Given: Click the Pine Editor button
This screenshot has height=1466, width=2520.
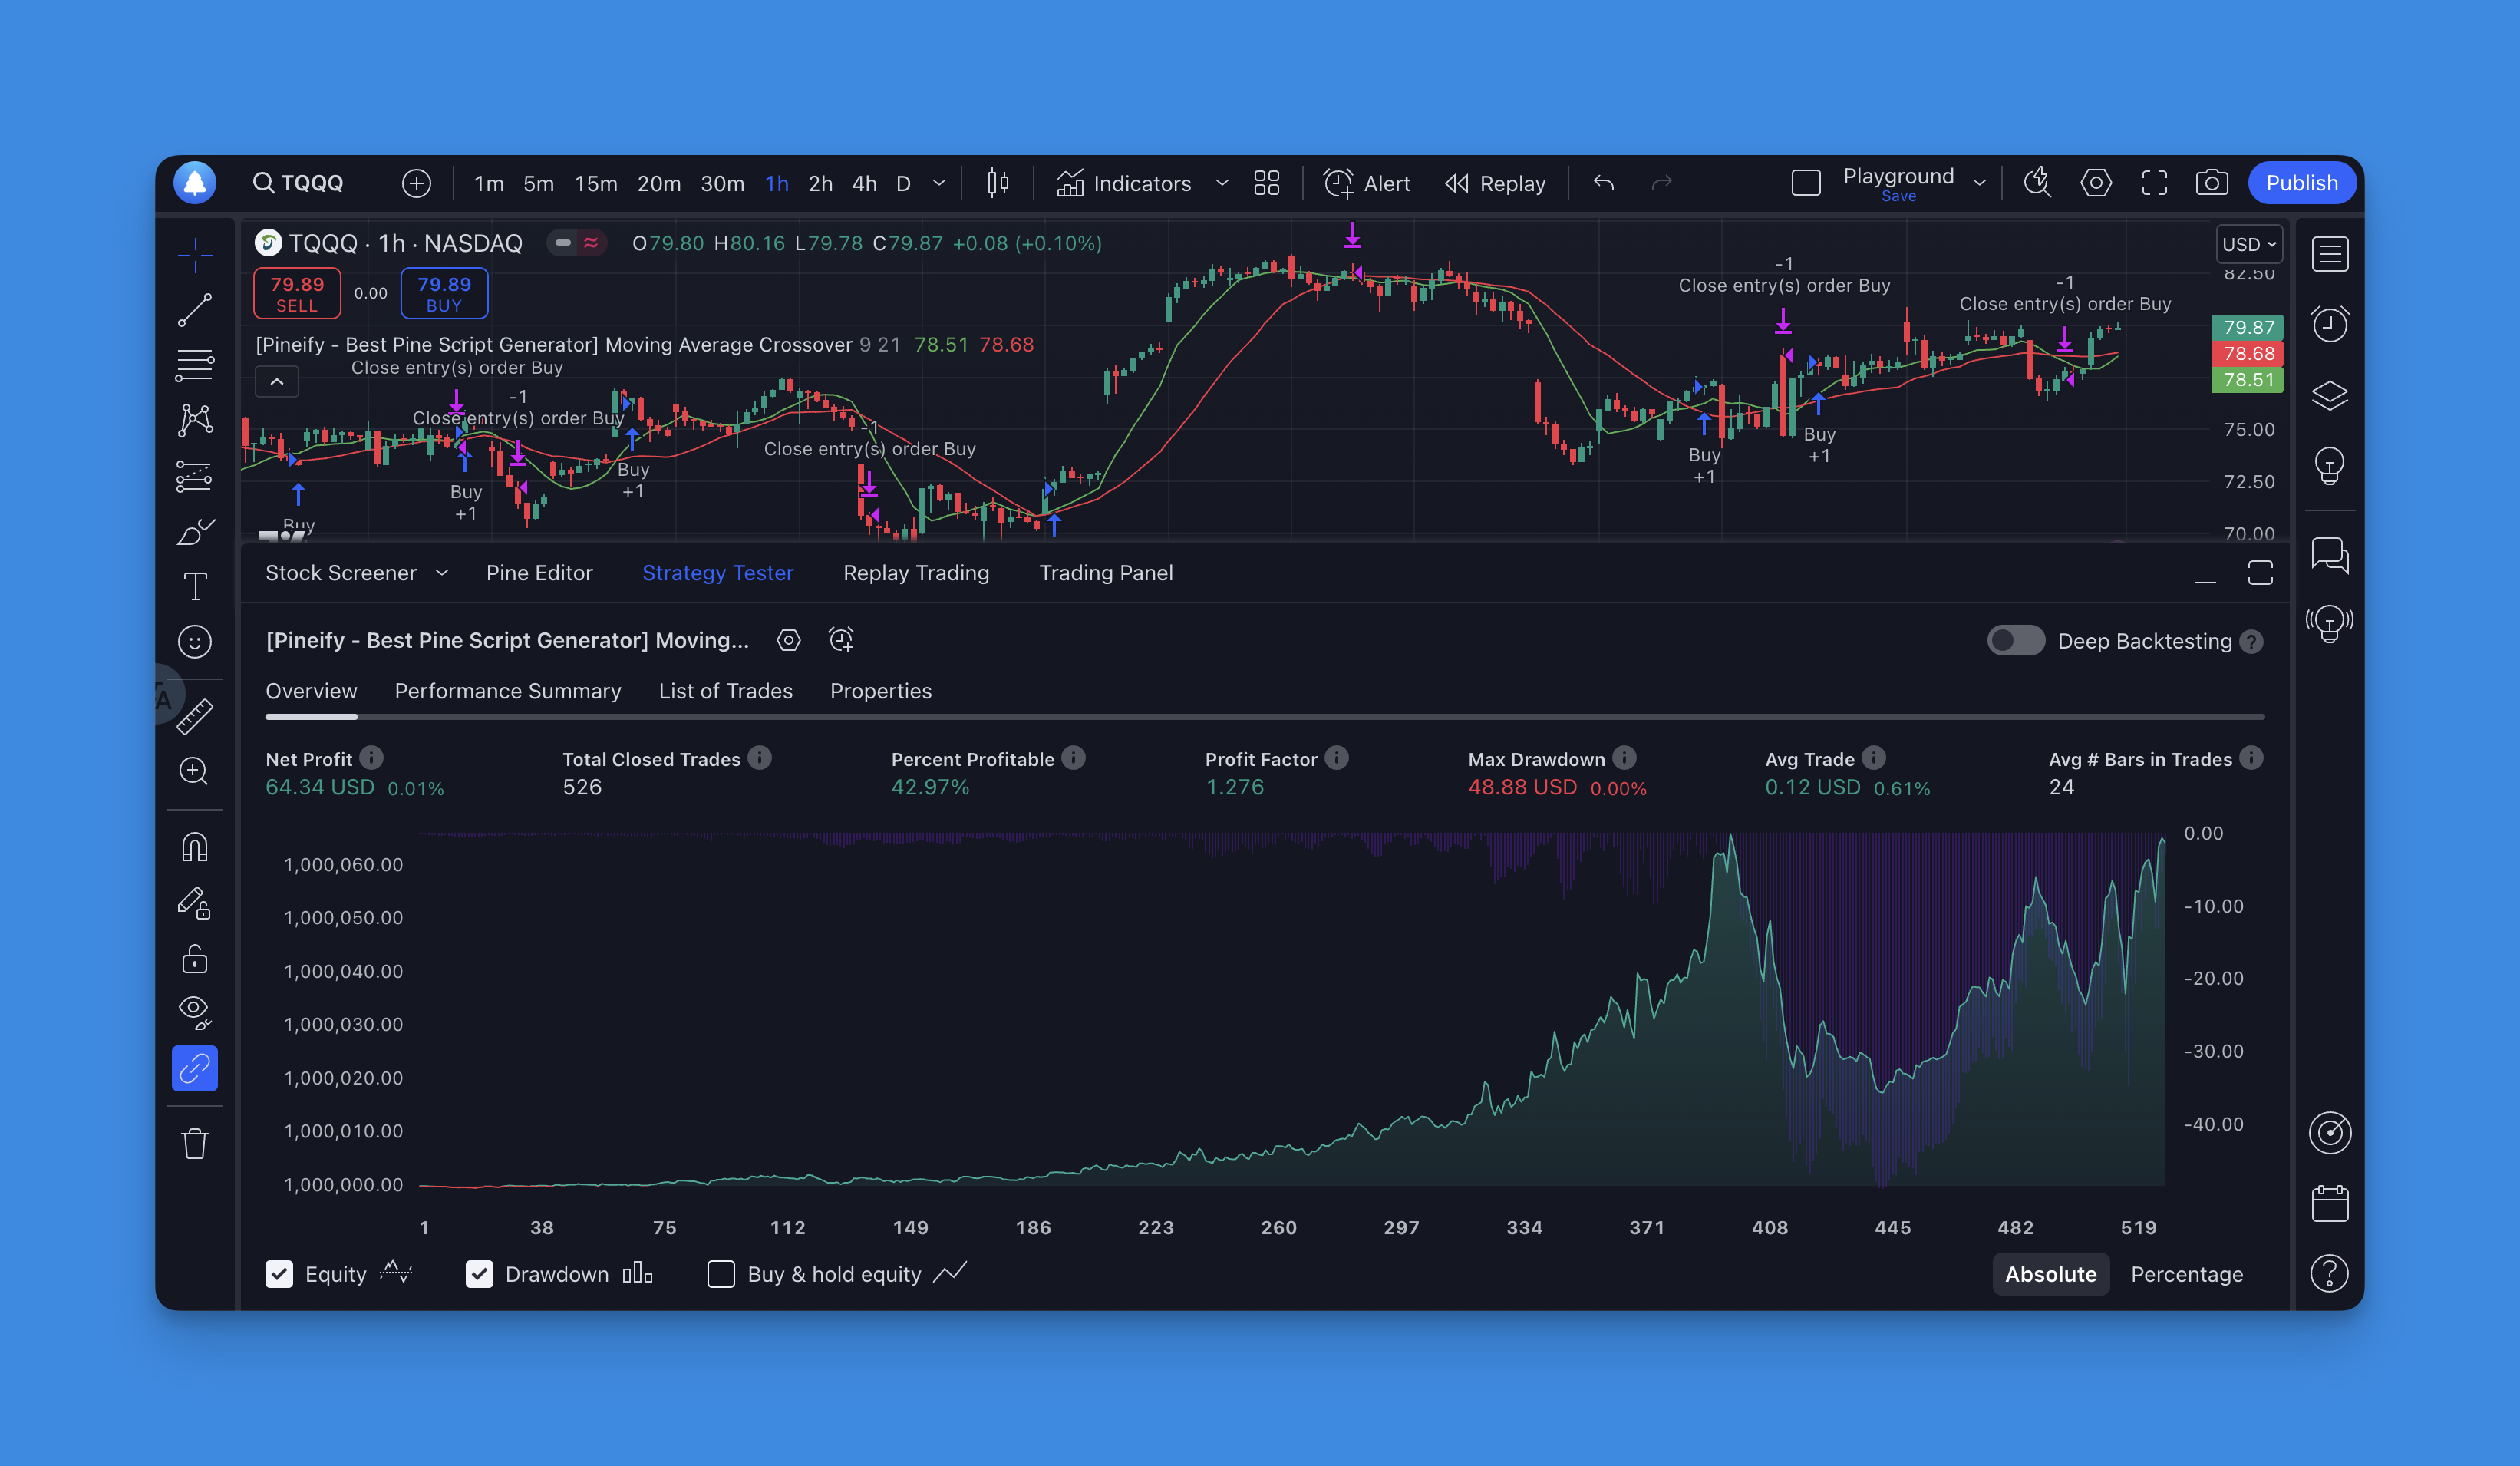Looking at the screenshot, I should (539, 573).
